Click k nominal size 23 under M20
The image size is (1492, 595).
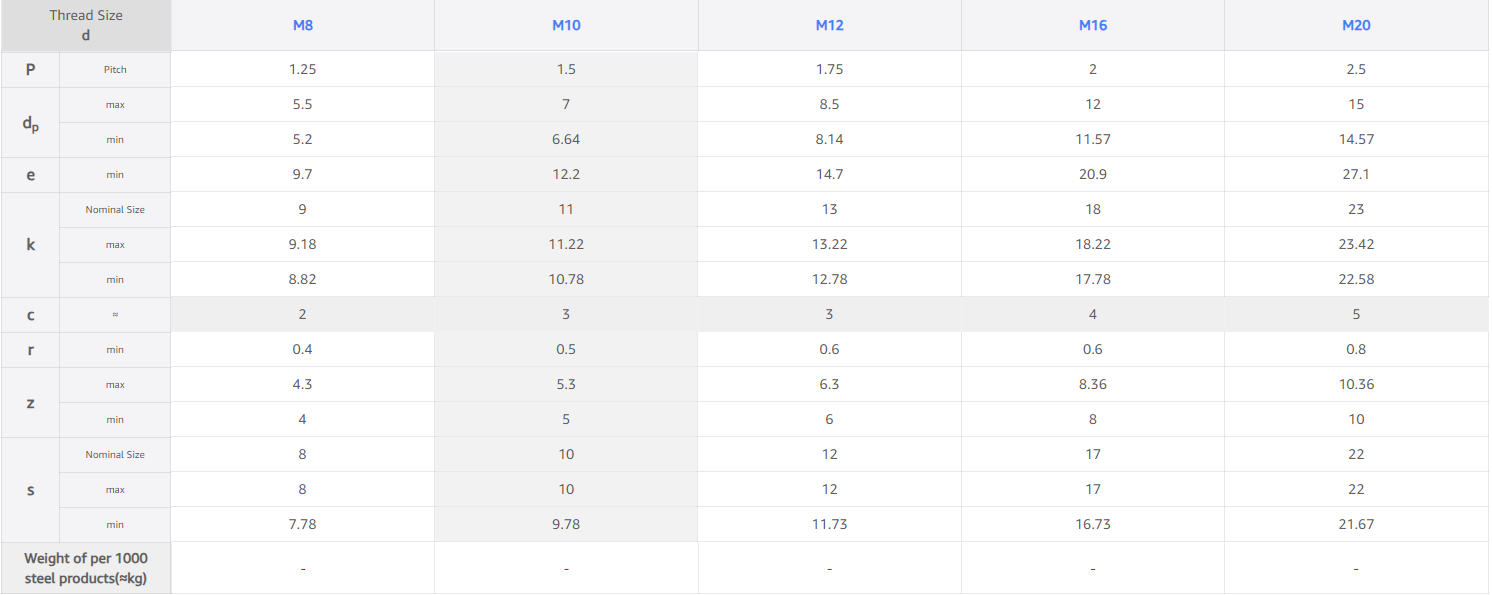(x=1356, y=209)
